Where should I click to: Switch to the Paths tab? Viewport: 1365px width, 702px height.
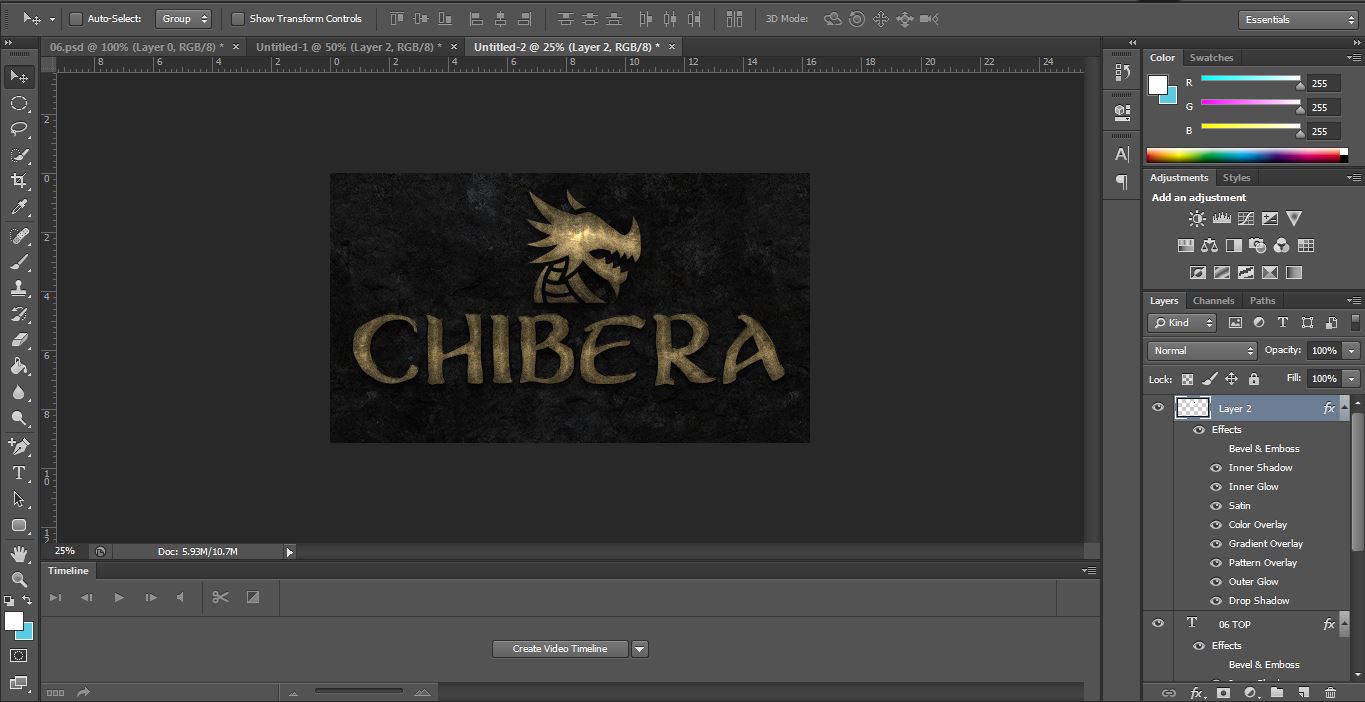pyautogui.click(x=1262, y=300)
